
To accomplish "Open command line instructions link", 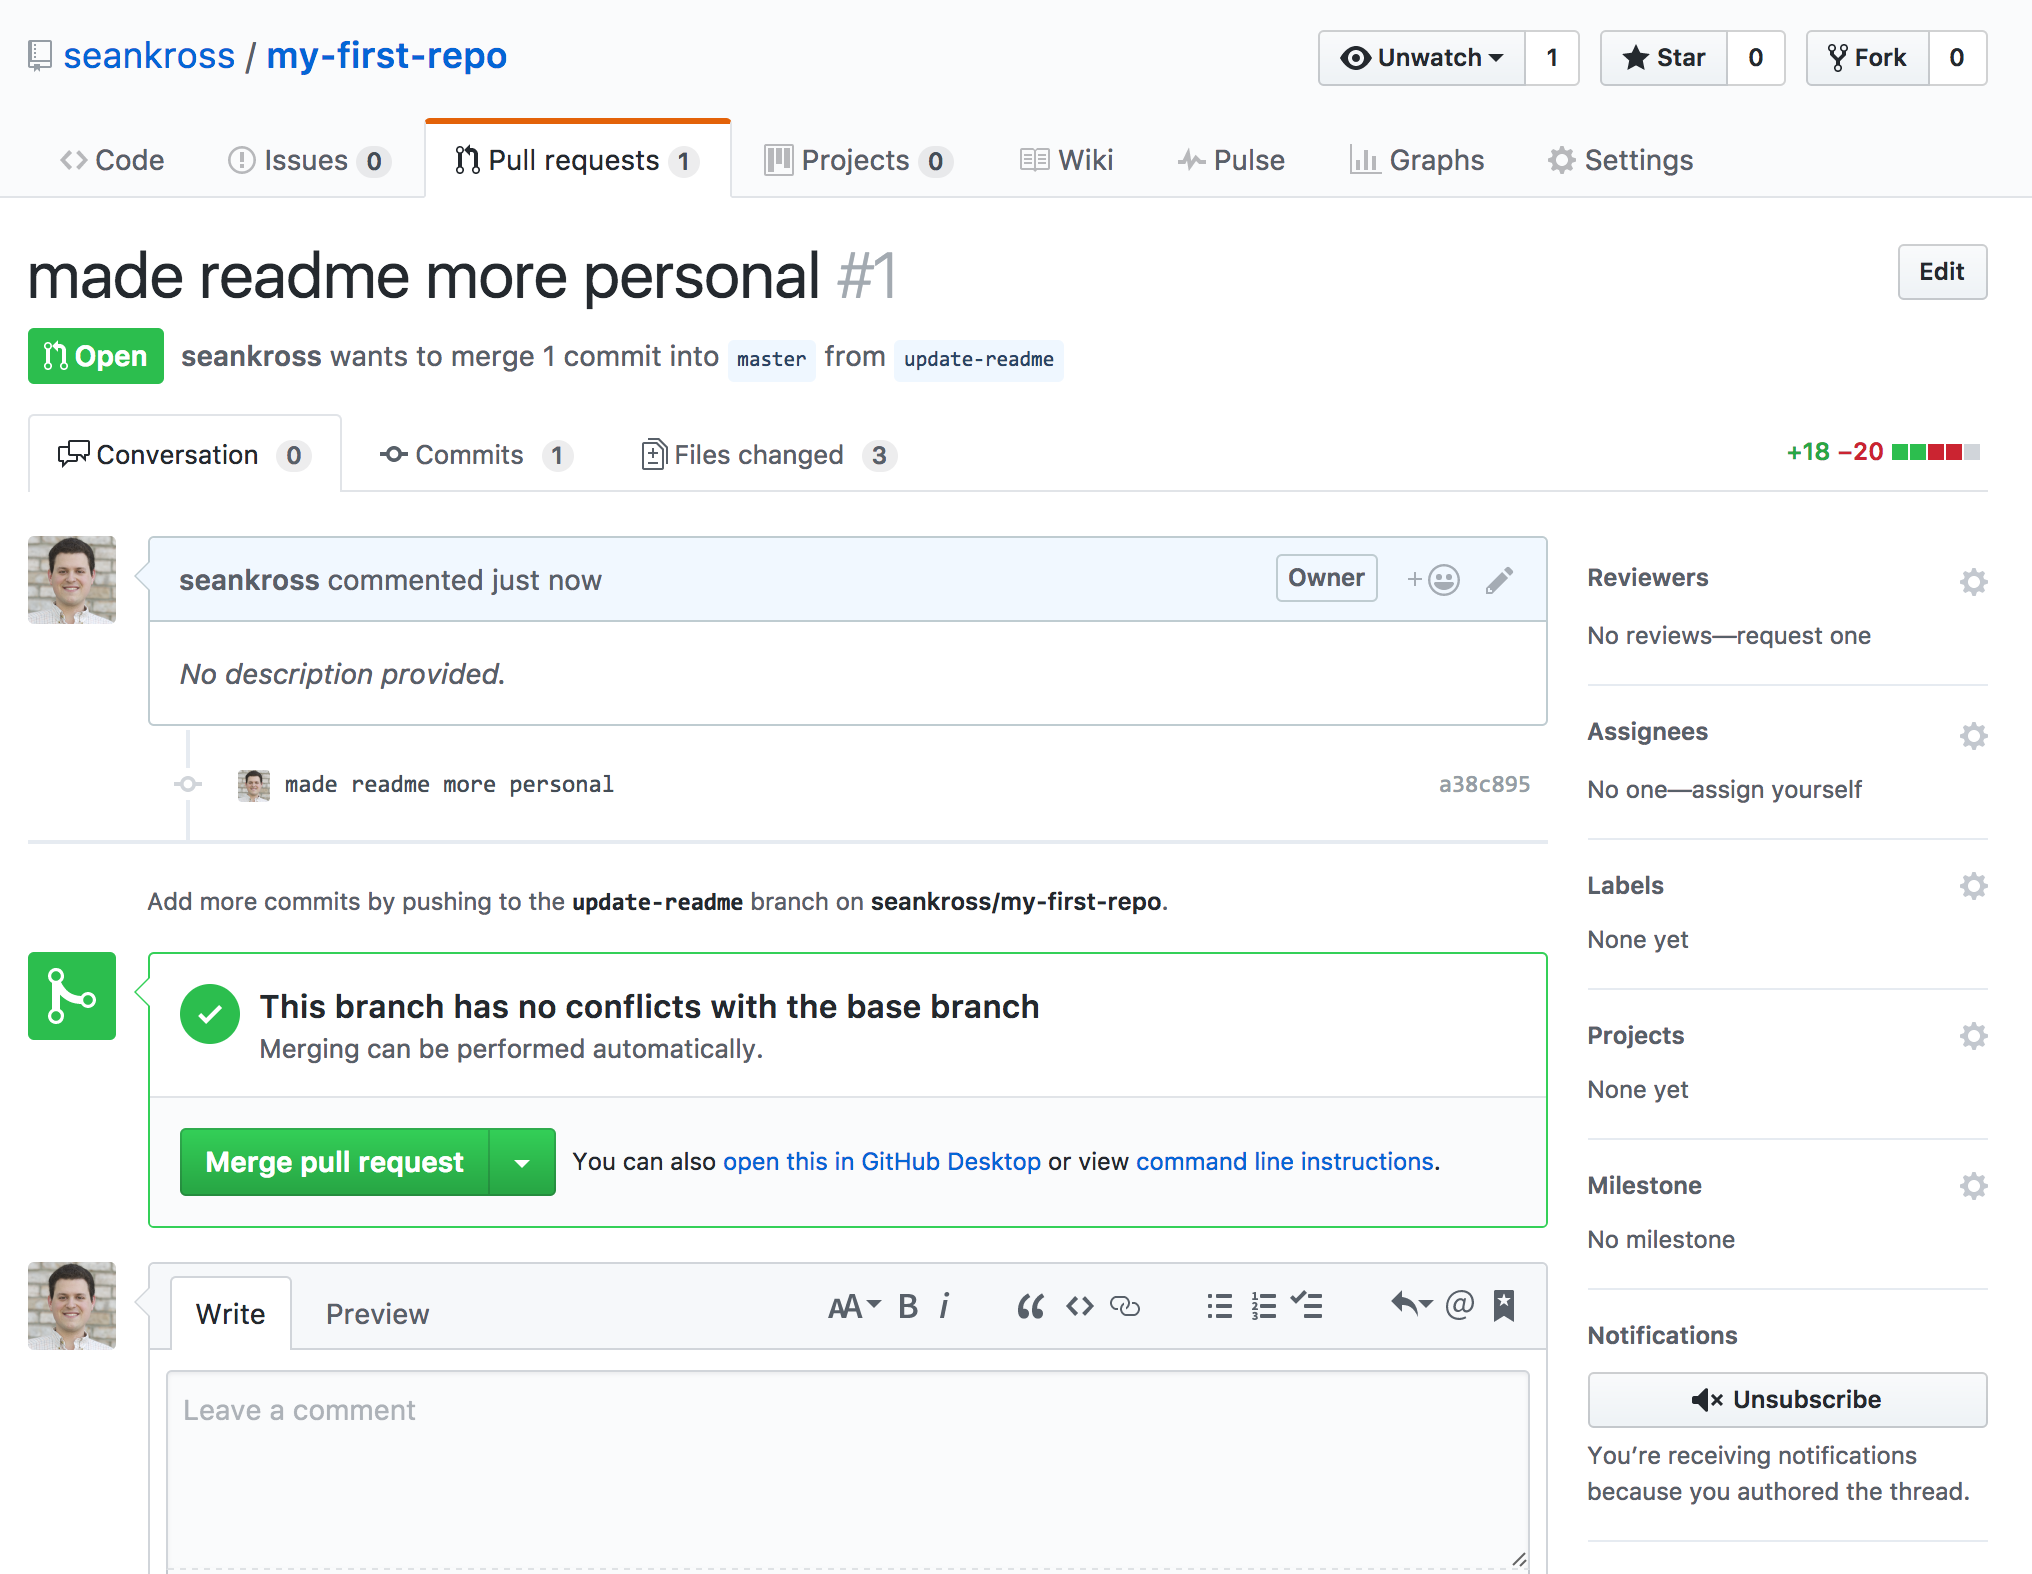I will [1284, 1161].
